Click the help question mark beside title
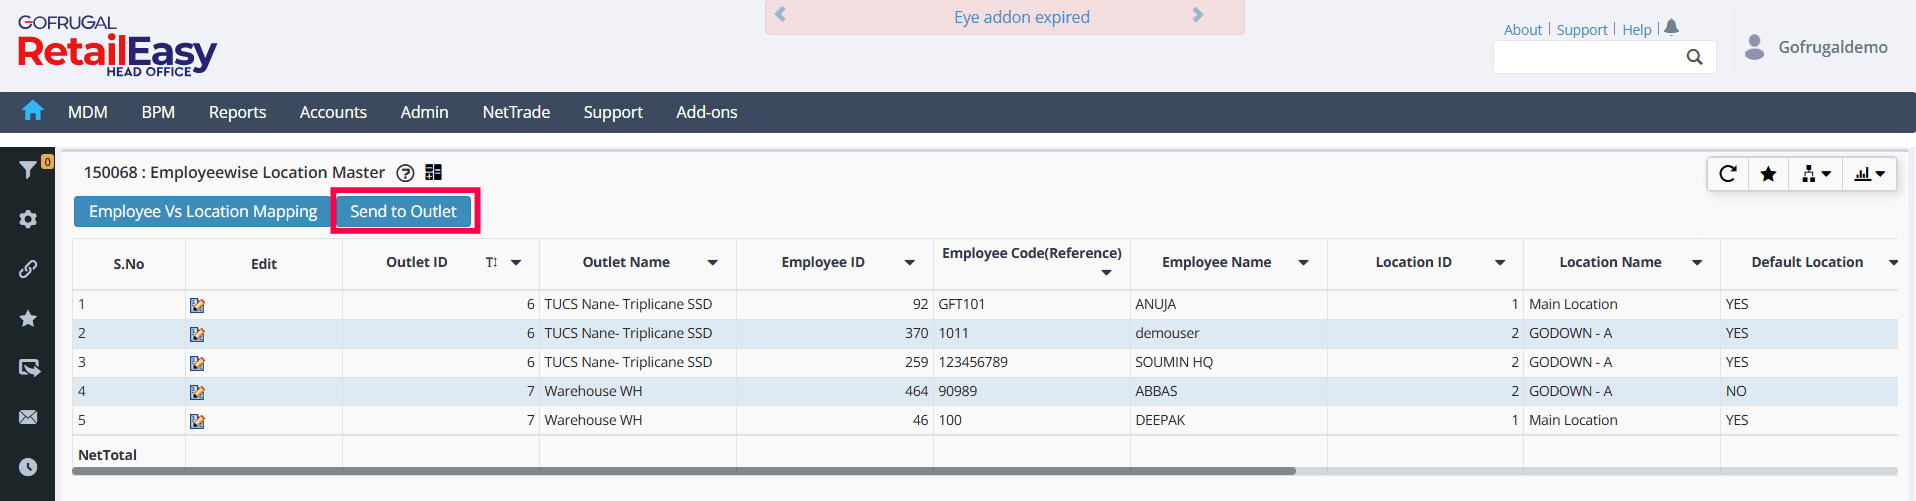The image size is (1916, 501). click(x=405, y=173)
